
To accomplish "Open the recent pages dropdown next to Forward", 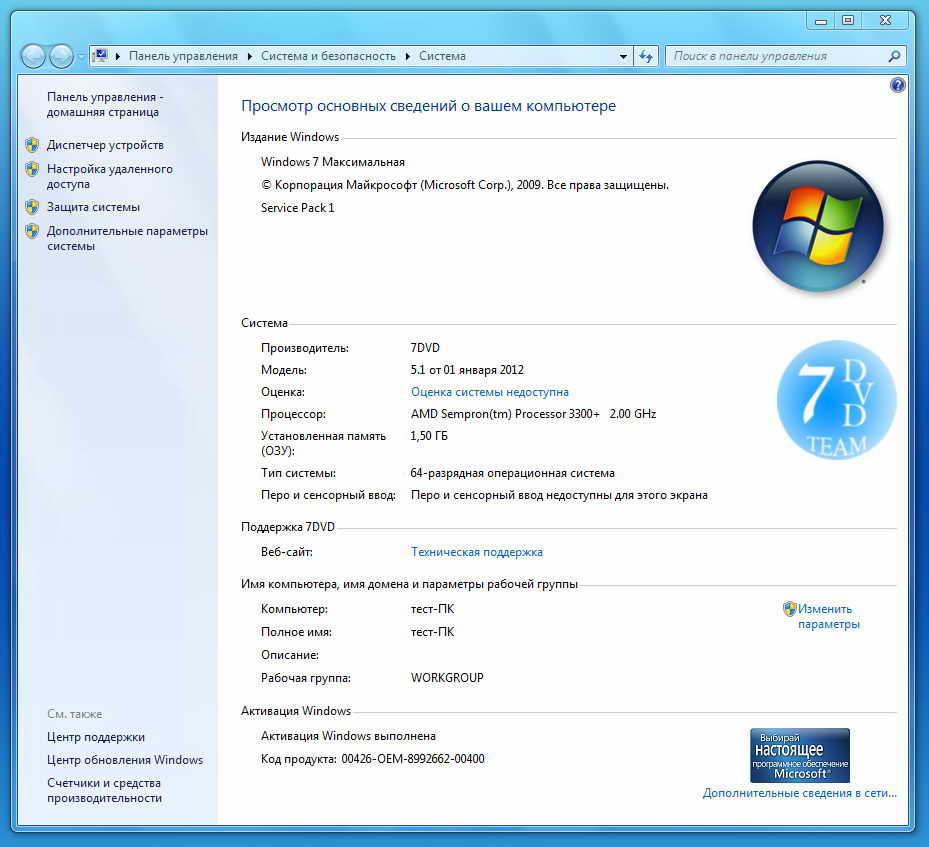I will coord(81,57).
